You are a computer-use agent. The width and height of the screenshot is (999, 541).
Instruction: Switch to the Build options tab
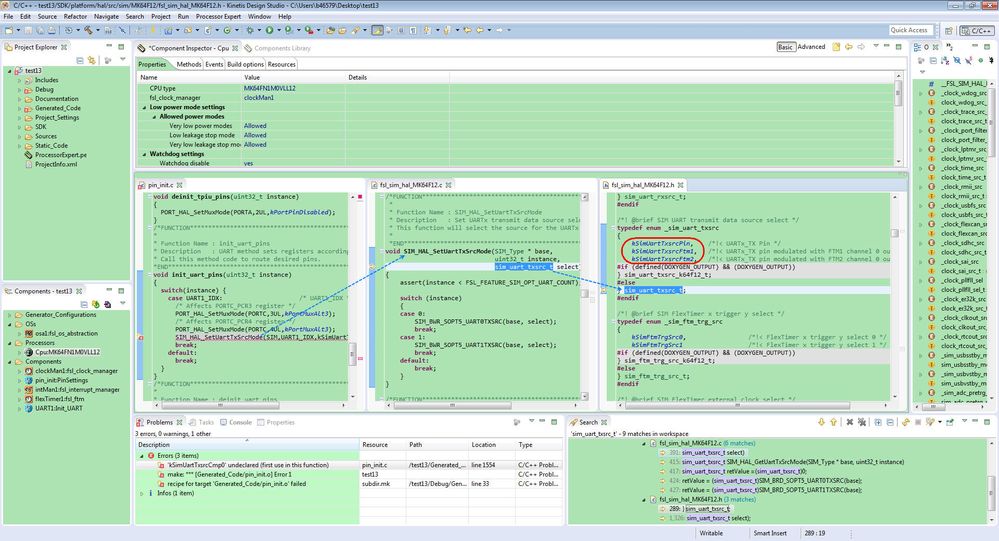point(246,64)
